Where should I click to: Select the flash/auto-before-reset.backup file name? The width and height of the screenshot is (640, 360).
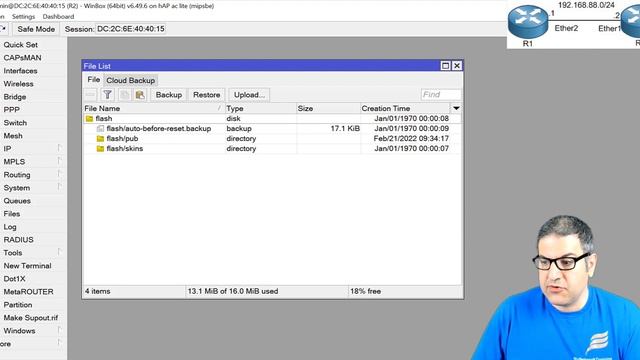pyautogui.click(x=159, y=129)
